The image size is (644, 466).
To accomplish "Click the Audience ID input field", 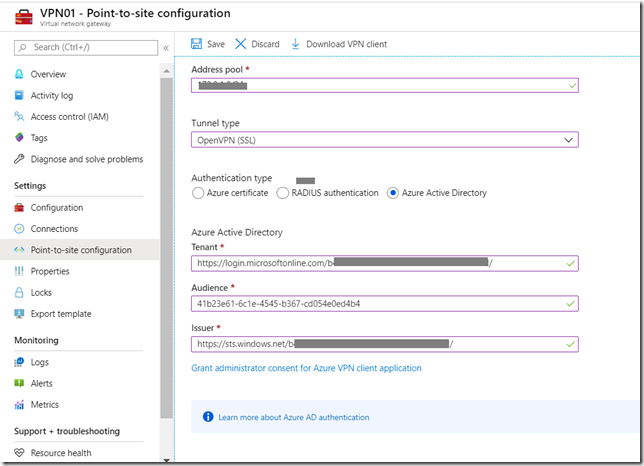I will coord(385,303).
